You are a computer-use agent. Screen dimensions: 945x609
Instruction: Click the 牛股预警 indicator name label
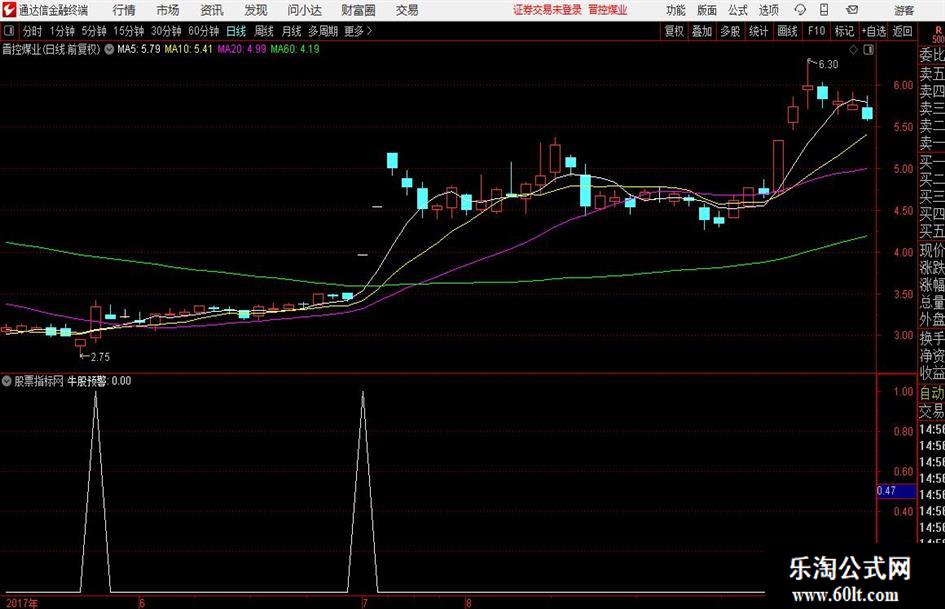[86, 381]
